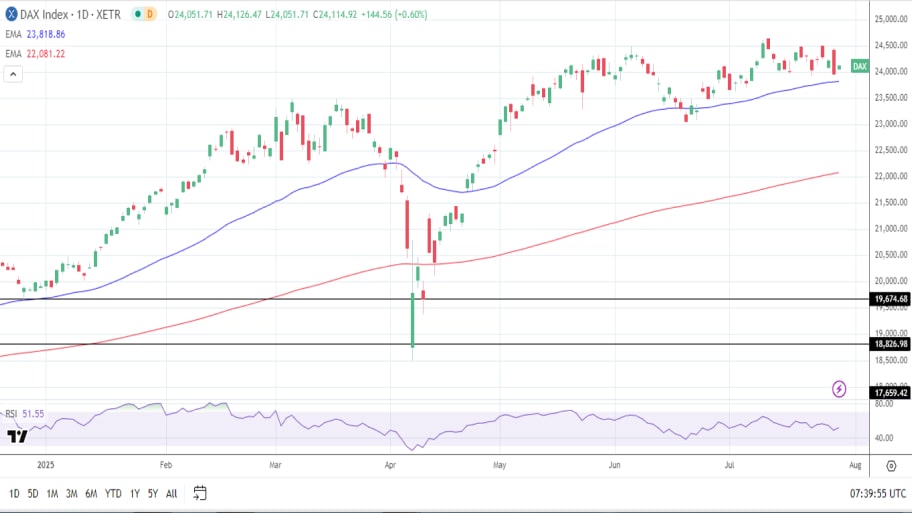
Task: Select the YTD time range
Action: 113,493
